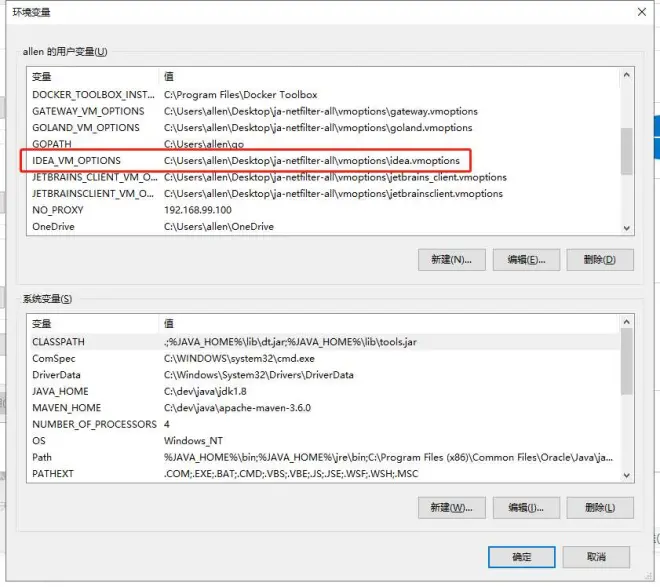Click system variables scrollbar down arrow

tap(627, 475)
